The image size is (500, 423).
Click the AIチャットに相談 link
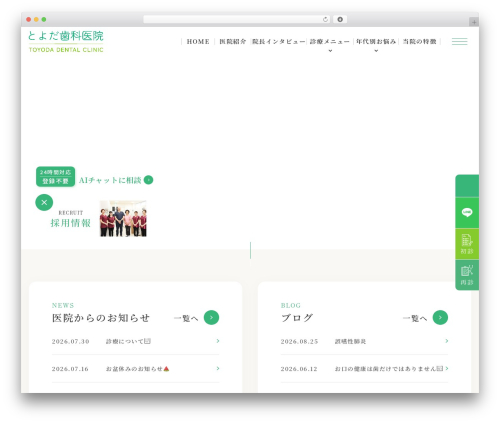[x=110, y=180]
